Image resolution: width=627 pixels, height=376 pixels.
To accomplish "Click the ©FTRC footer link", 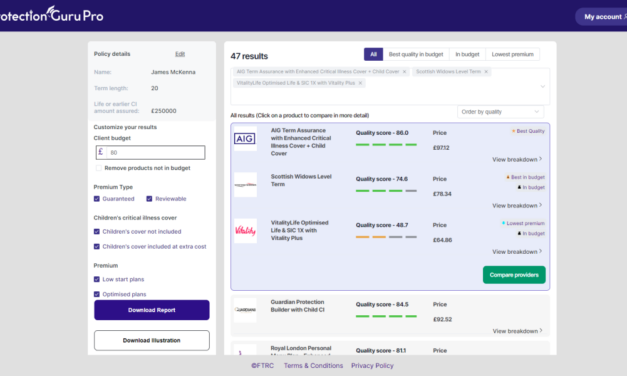I will 263,366.
